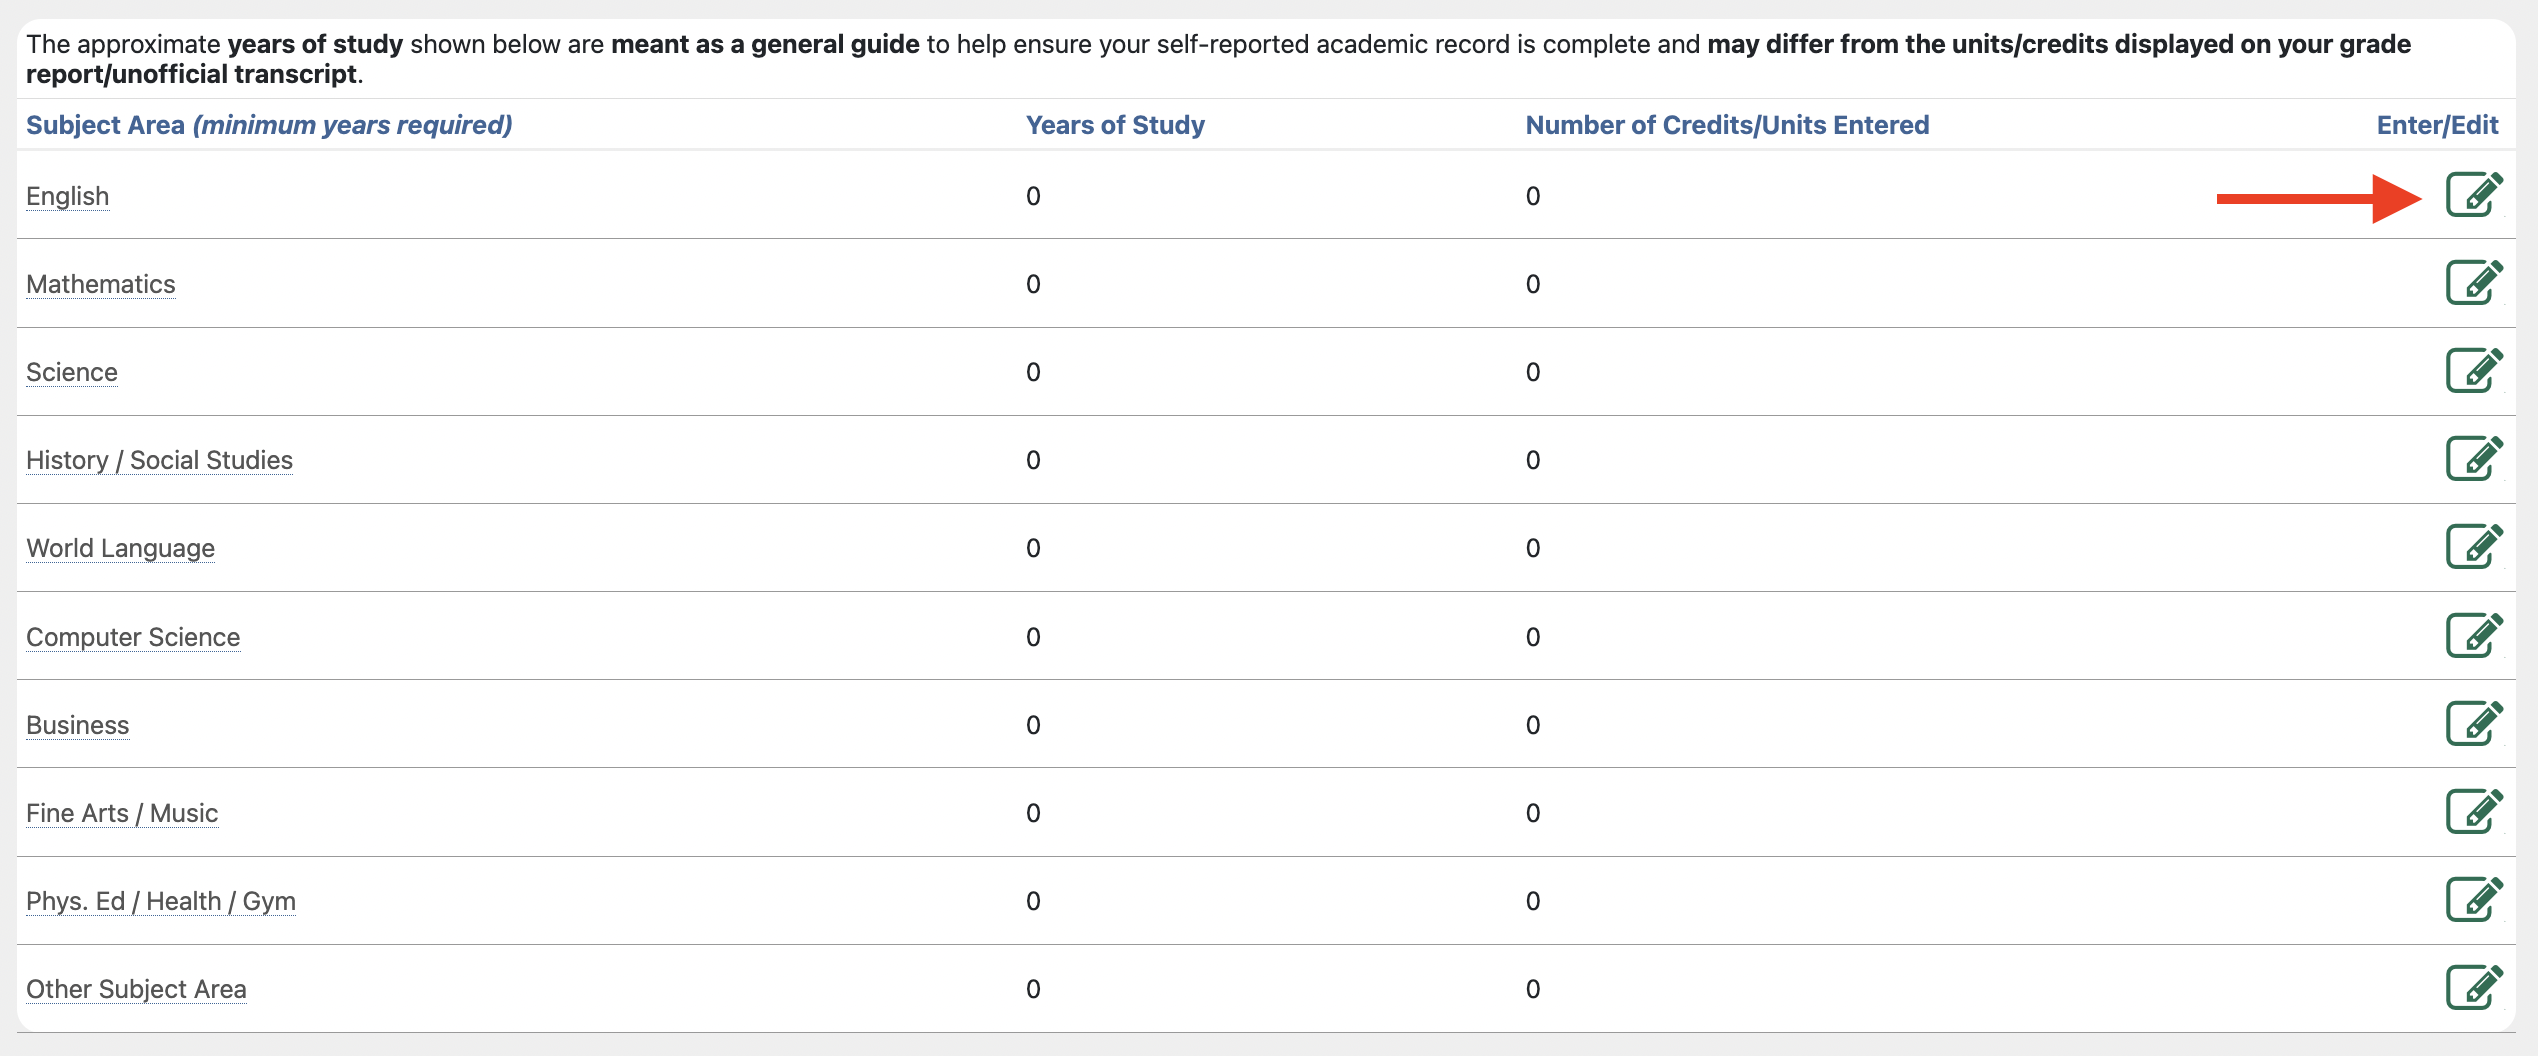This screenshot has width=2538, height=1056.
Task: Edit the Mathematics coursework entry
Action: pyautogui.click(x=2473, y=283)
